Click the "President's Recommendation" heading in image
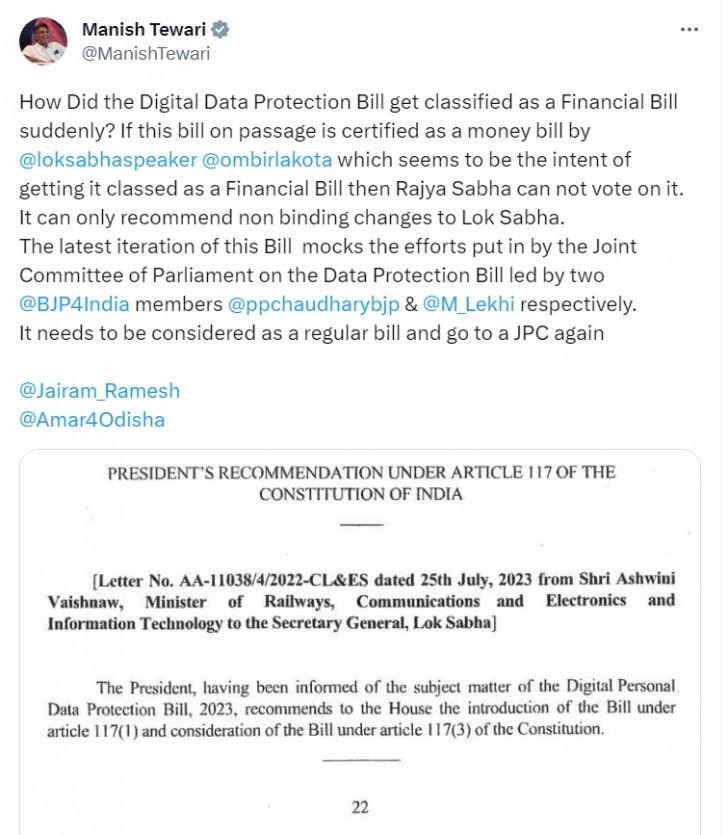 [x=361, y=483]
